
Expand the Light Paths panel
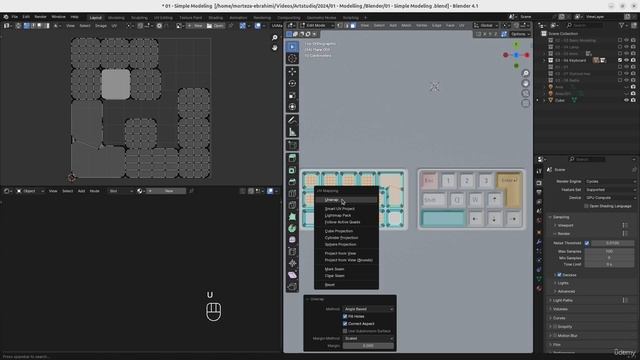pyautogui.click(x=562, y=300)
